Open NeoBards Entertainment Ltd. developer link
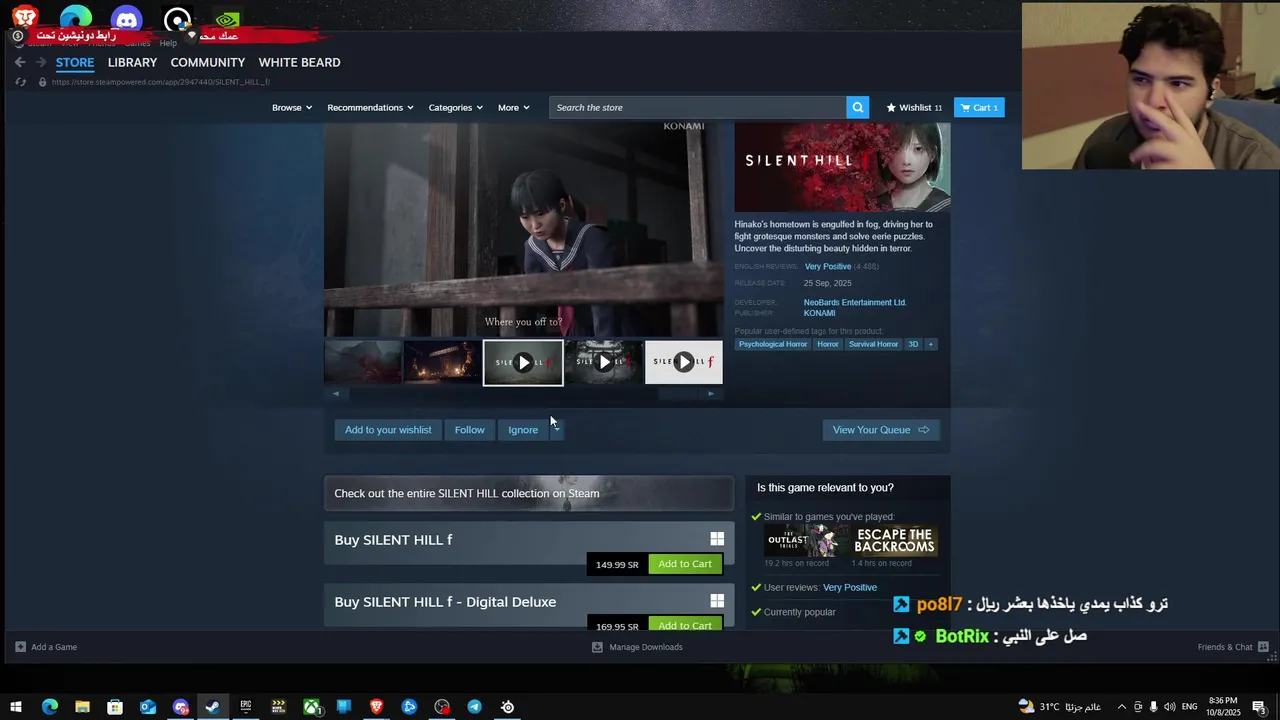 tap(855, 302)
